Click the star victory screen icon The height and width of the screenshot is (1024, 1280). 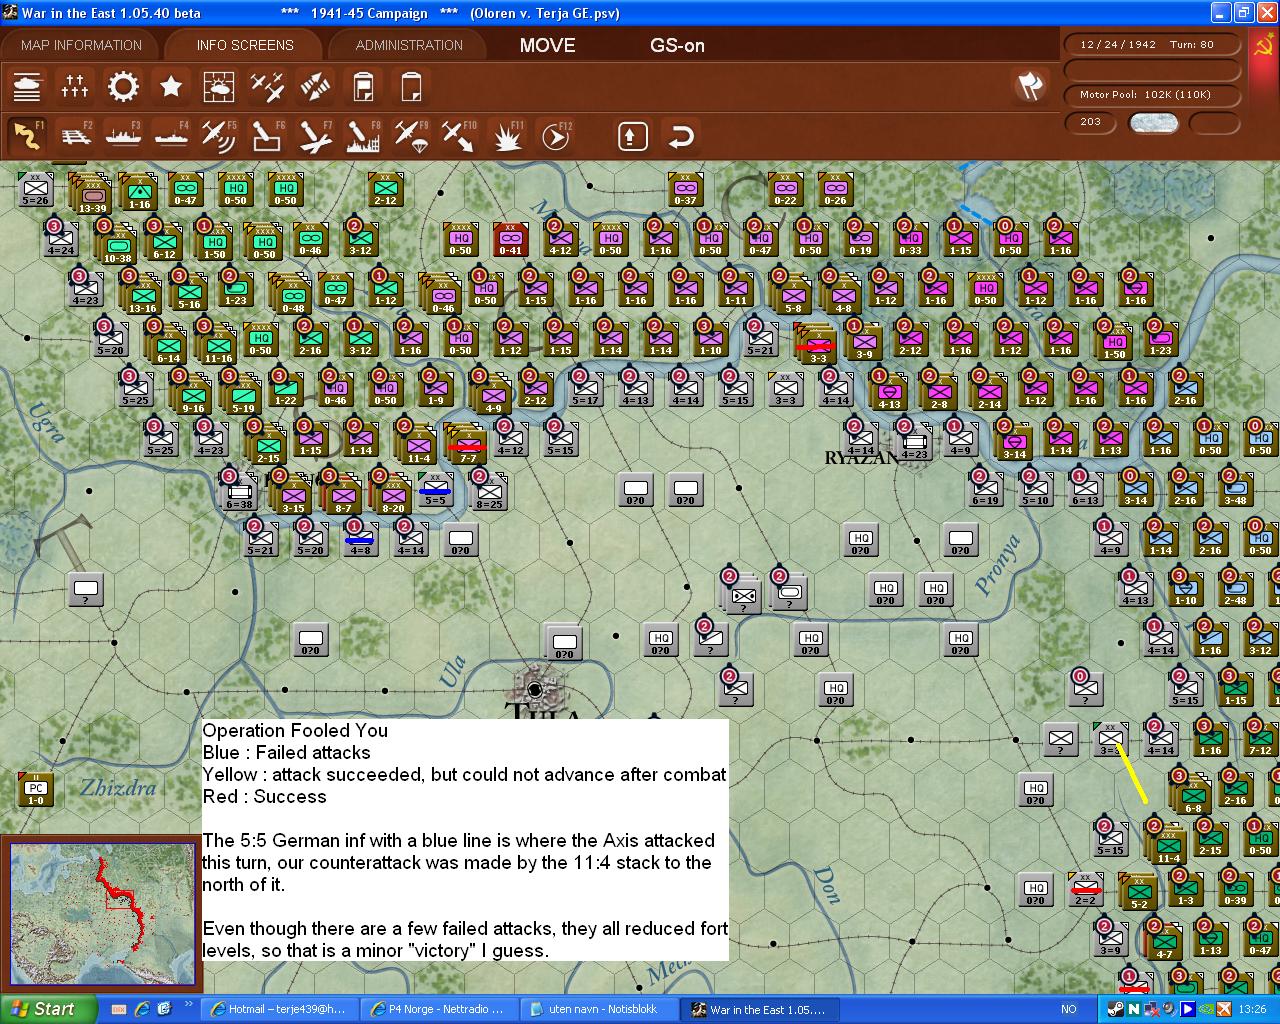tap(171, 87)
